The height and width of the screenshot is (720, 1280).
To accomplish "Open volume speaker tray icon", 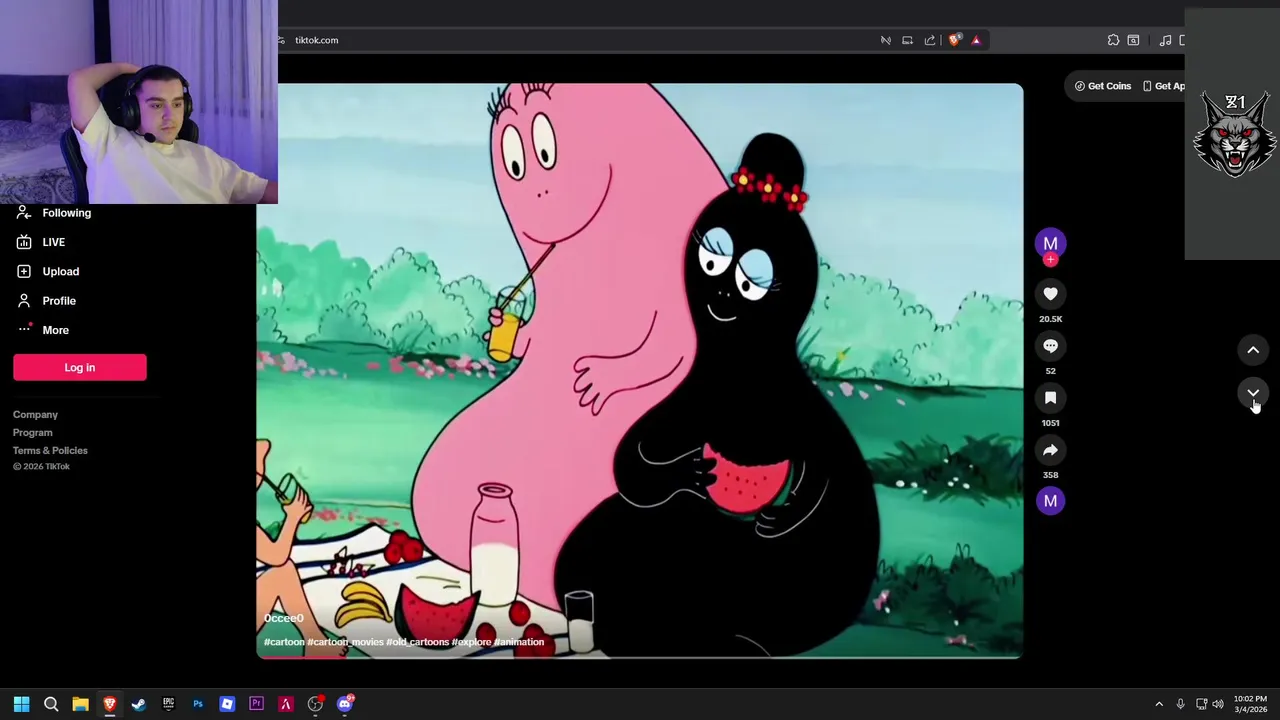I will (x=1218, y=704).
